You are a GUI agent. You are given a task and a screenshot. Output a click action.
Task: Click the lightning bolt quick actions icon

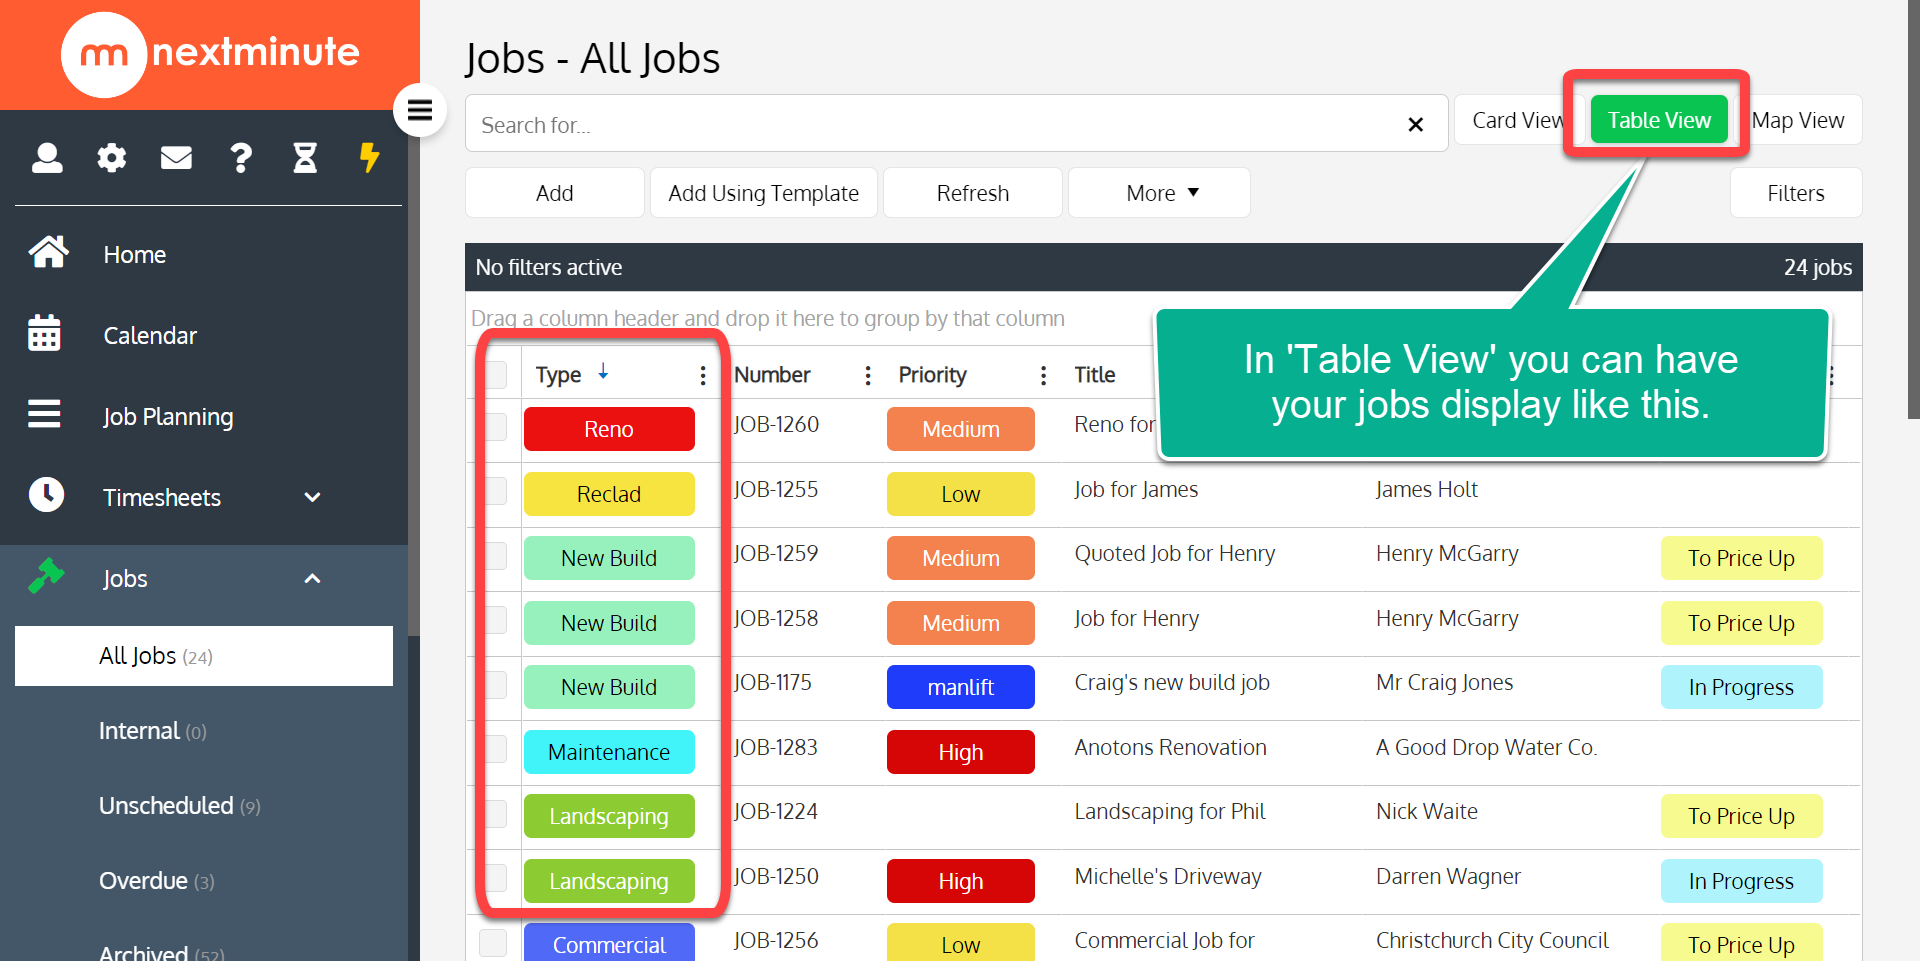(x=369, y=157)
